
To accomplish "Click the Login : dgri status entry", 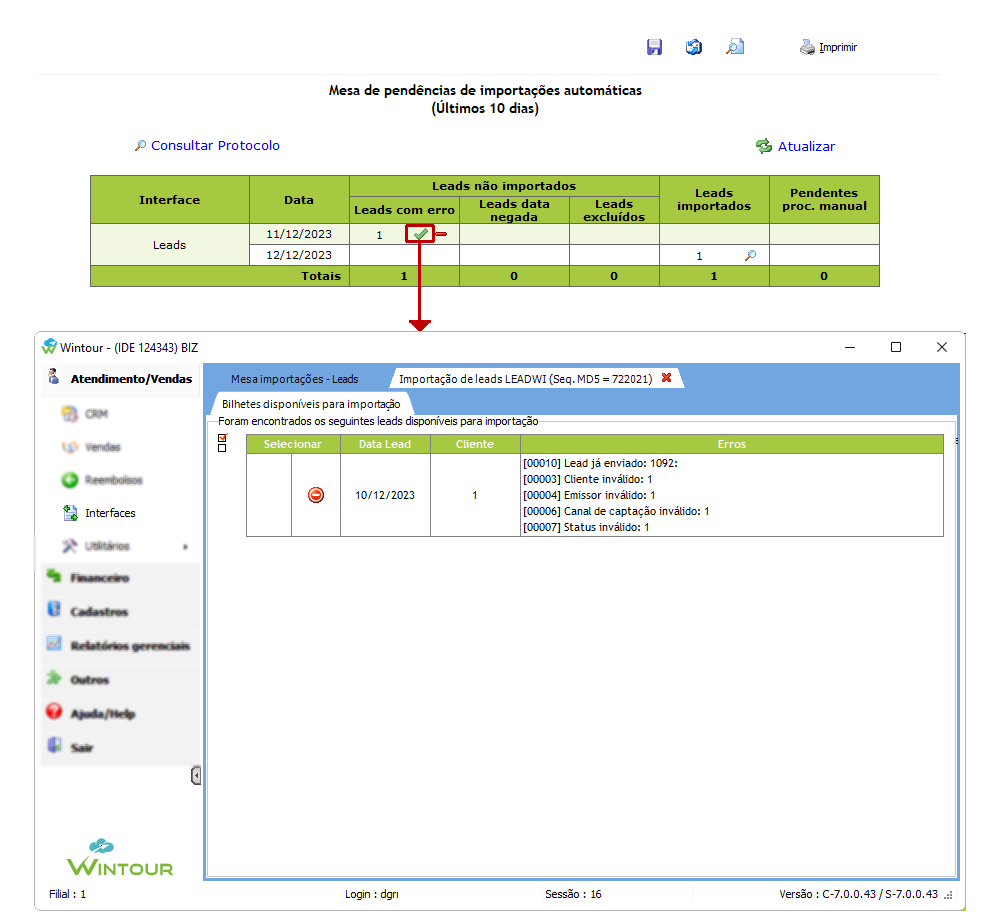I will [371, 894].
